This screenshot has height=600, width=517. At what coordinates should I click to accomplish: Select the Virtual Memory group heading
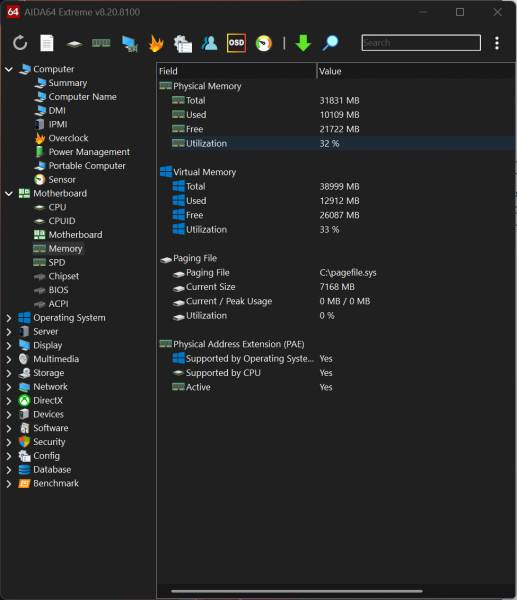click(204, 172)
